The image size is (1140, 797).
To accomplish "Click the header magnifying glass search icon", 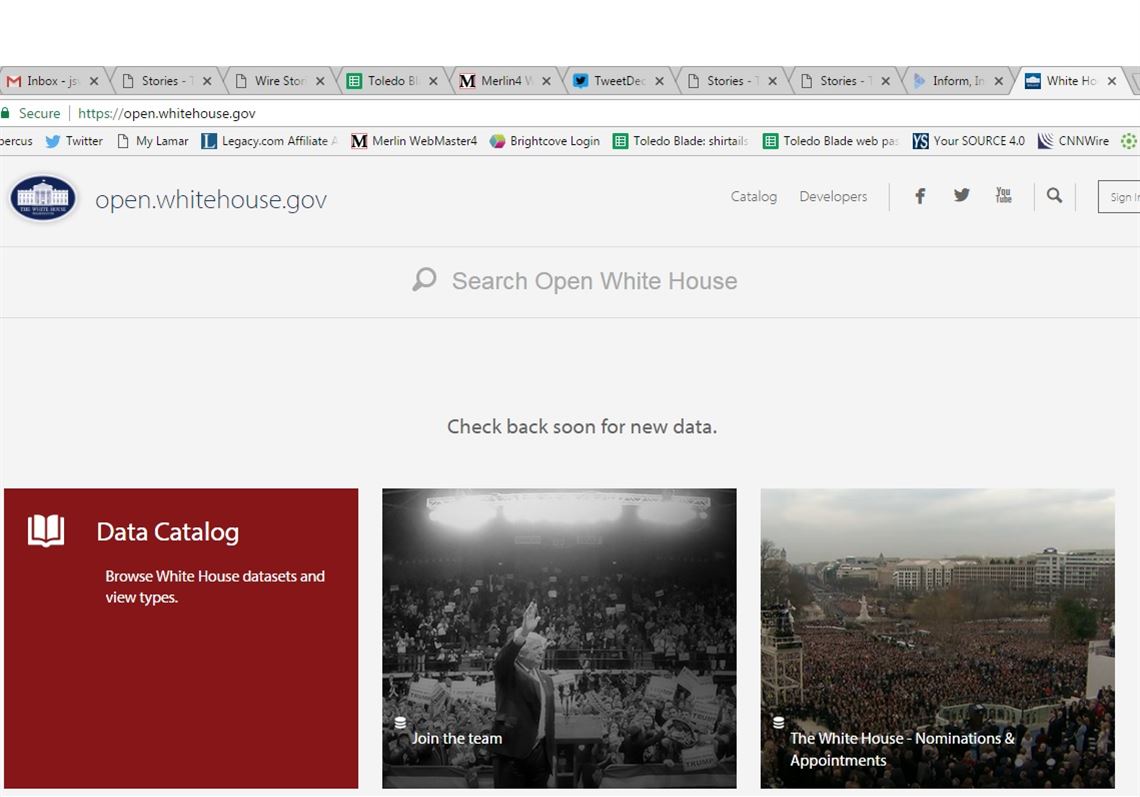I will [x=1054, y=196].
